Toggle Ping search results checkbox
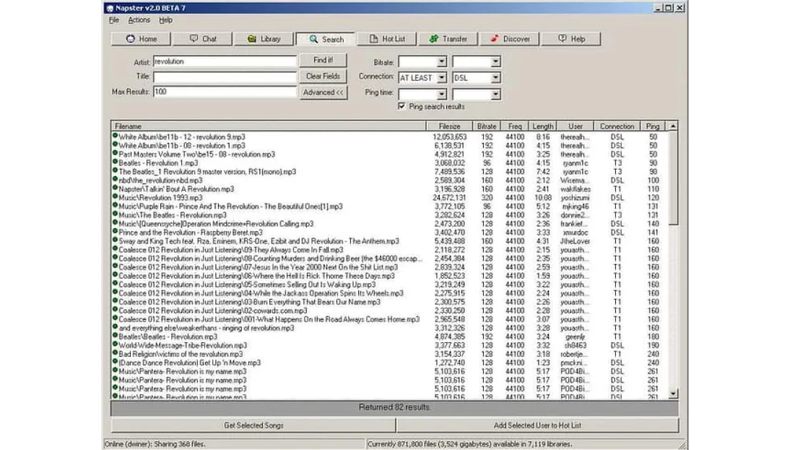Image resolution: width=800 pixels, height=450 pixels. coord(402,106)
